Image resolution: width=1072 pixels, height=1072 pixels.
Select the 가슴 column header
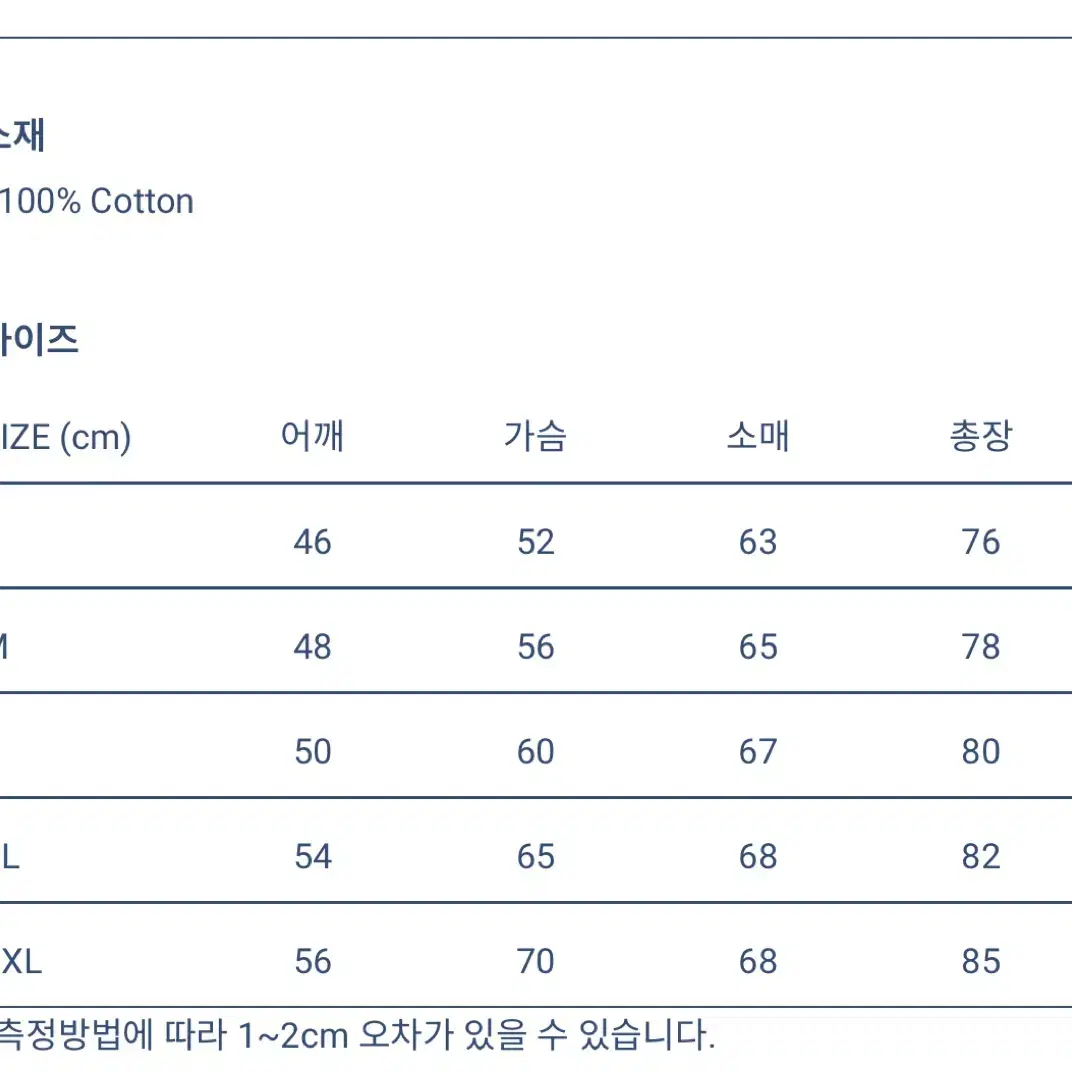[x=535, y=436]
